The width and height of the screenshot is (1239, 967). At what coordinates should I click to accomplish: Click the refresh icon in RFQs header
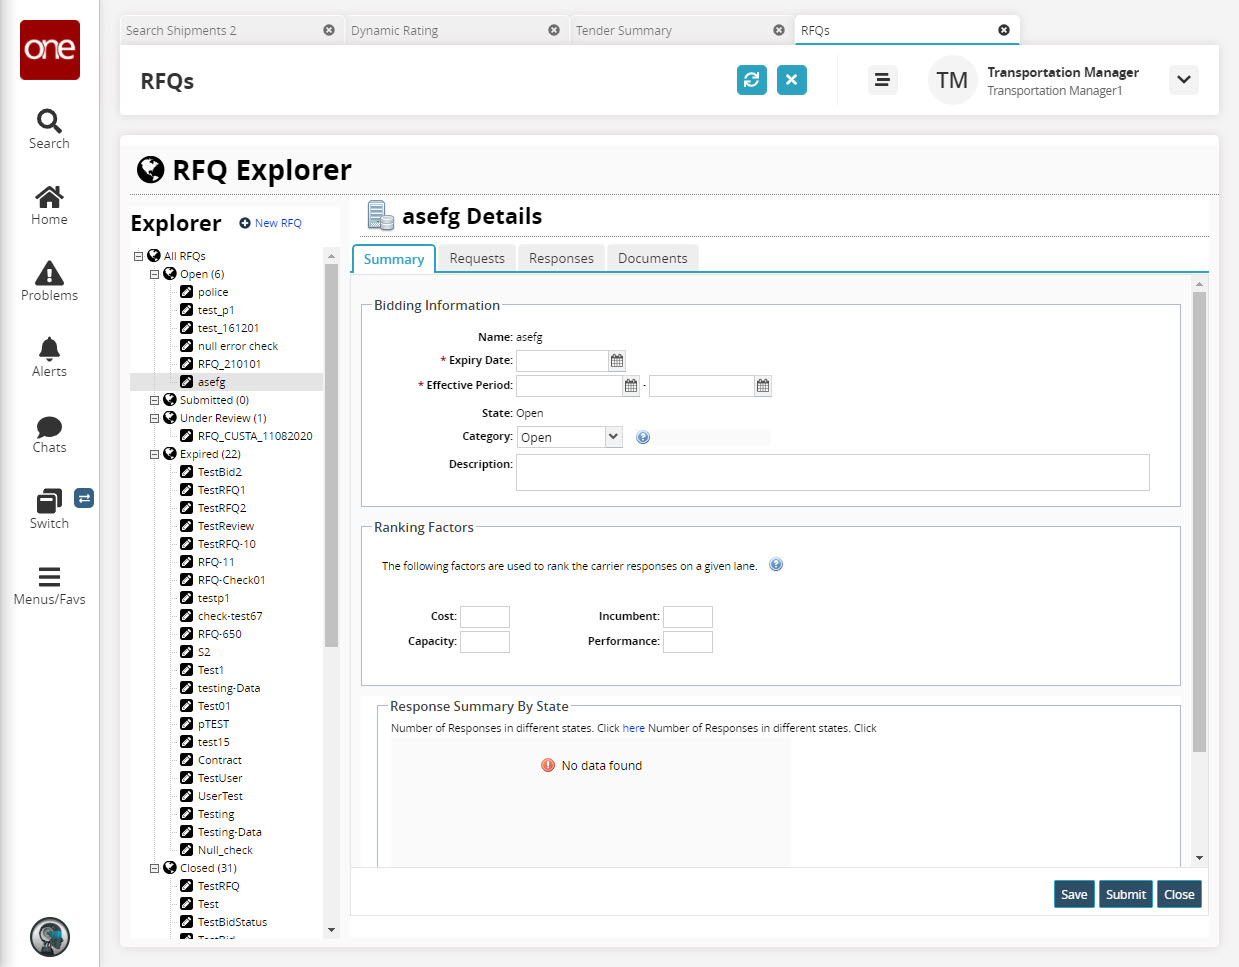(x=751, y=80)
